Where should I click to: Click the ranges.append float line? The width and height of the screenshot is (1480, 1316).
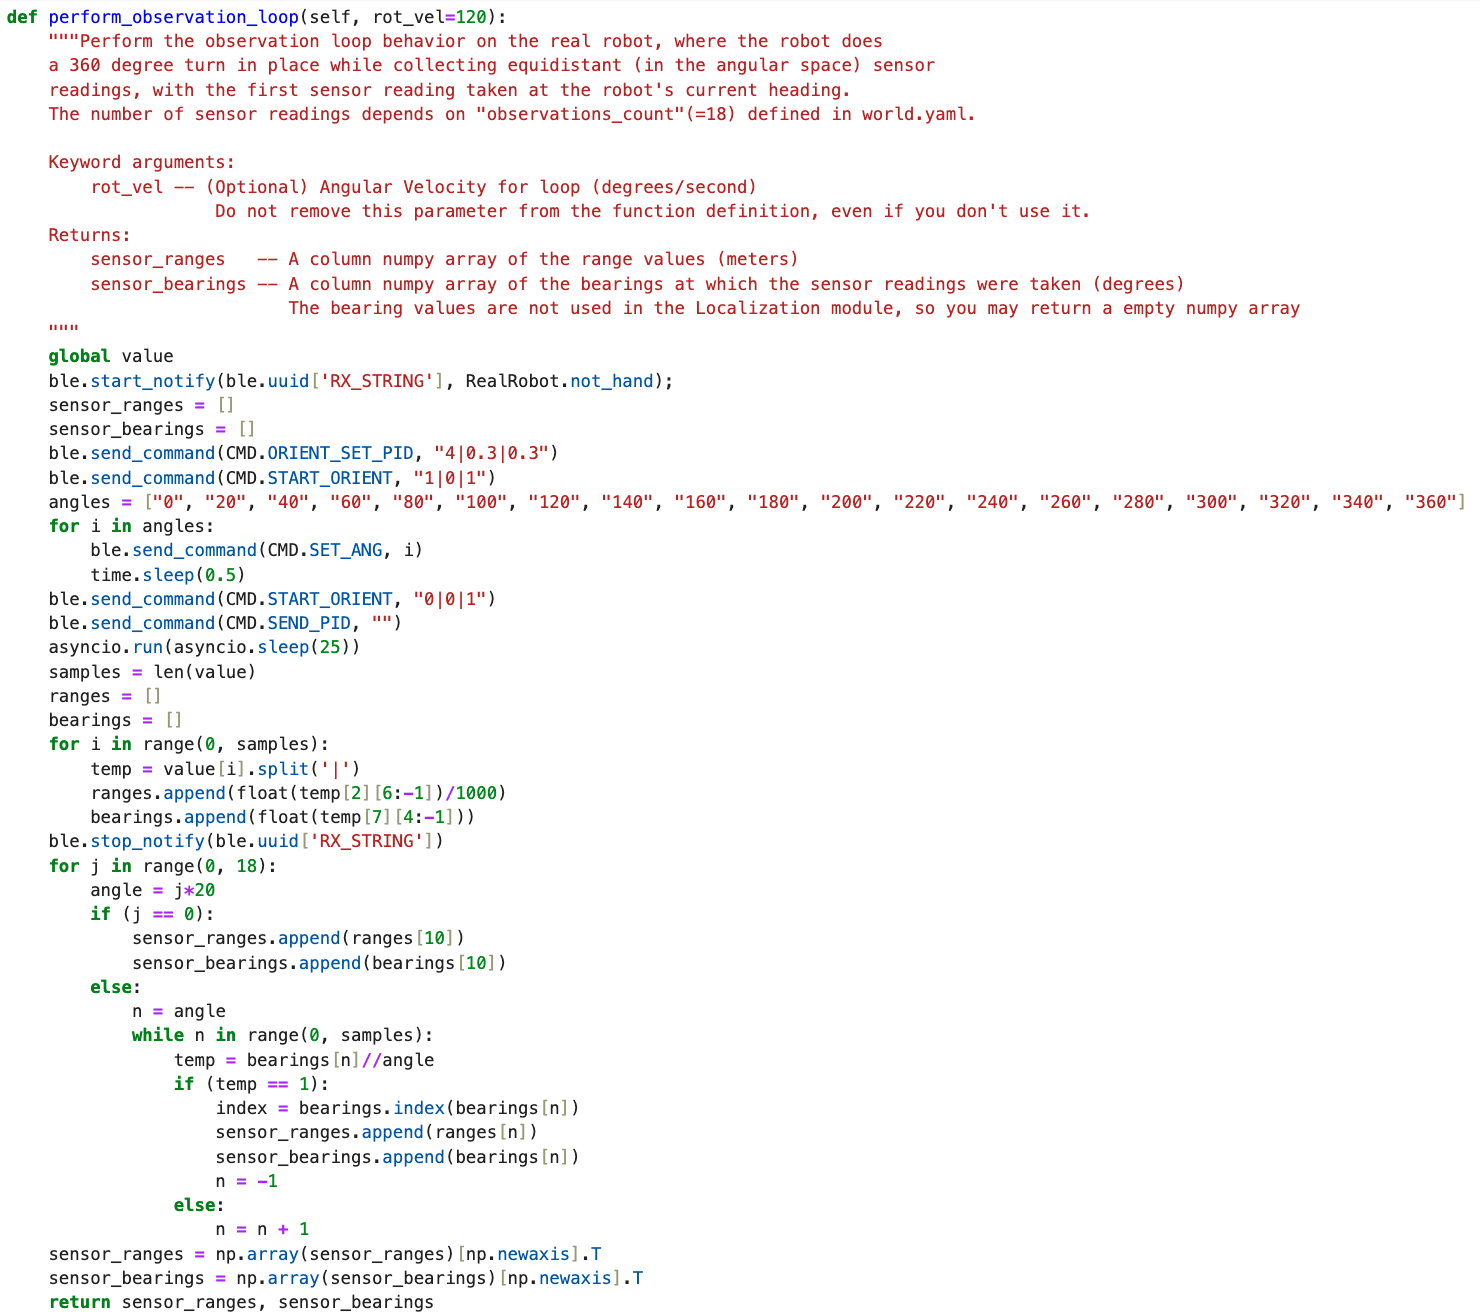pyautogui.click(x=298, y=793)
